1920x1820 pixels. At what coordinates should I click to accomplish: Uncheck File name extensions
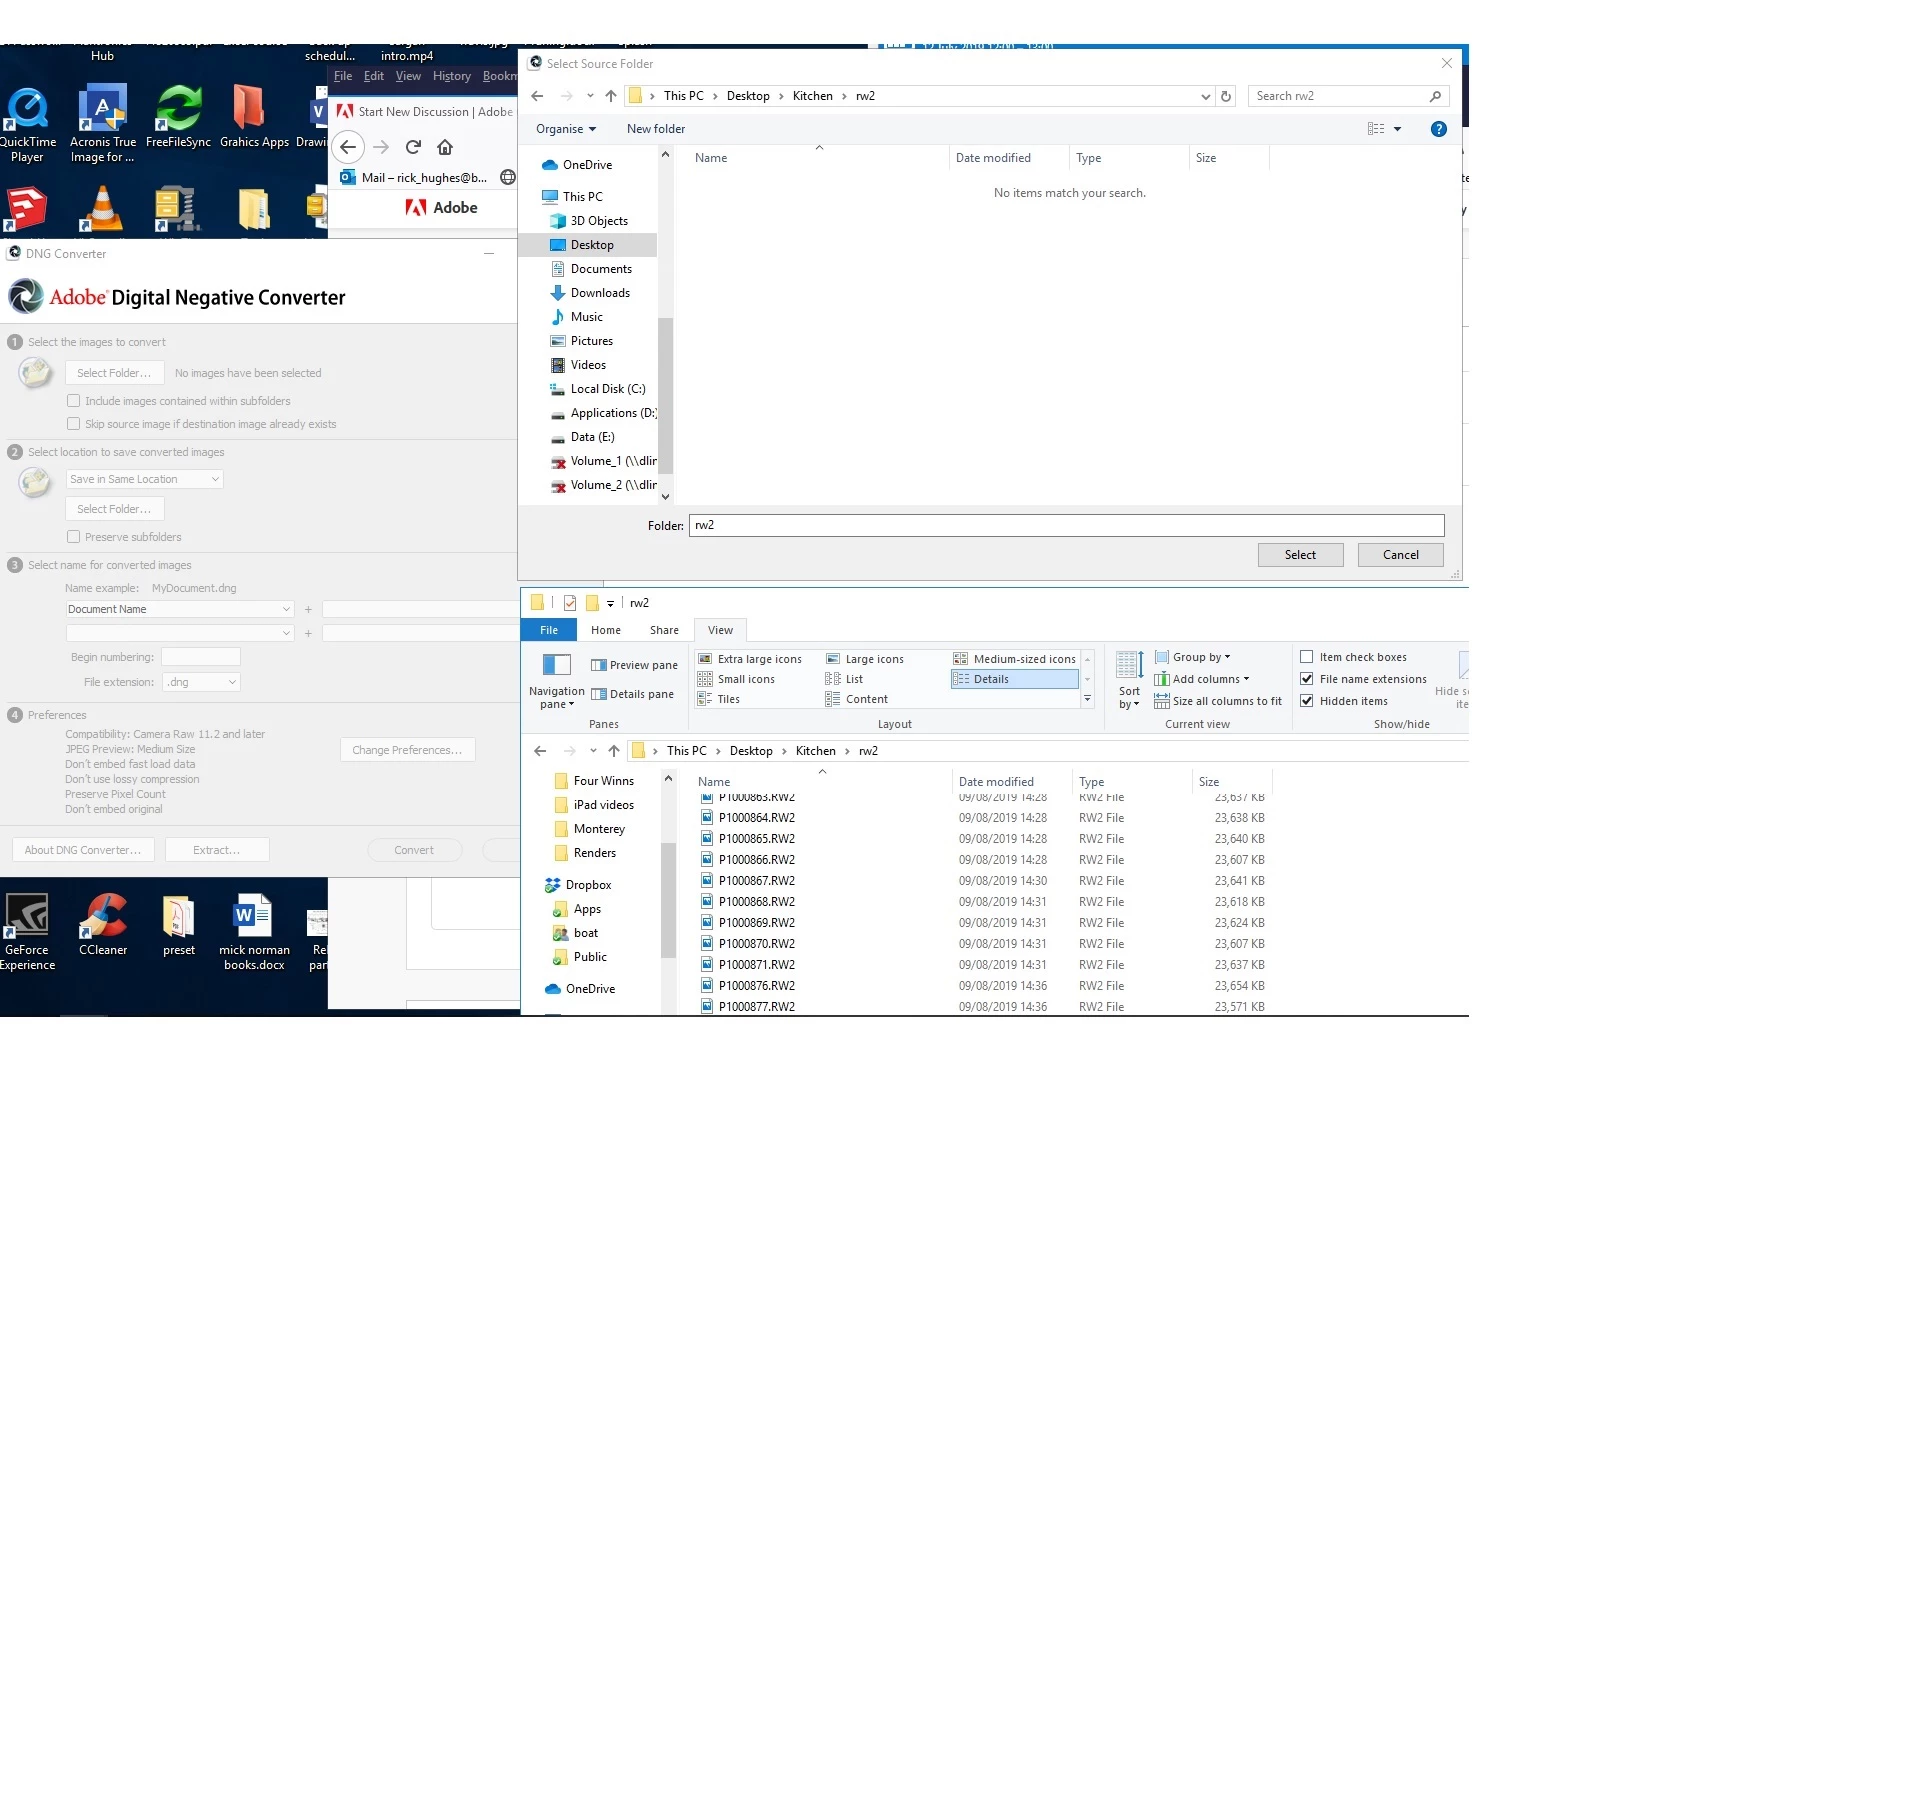(1306, 679)
